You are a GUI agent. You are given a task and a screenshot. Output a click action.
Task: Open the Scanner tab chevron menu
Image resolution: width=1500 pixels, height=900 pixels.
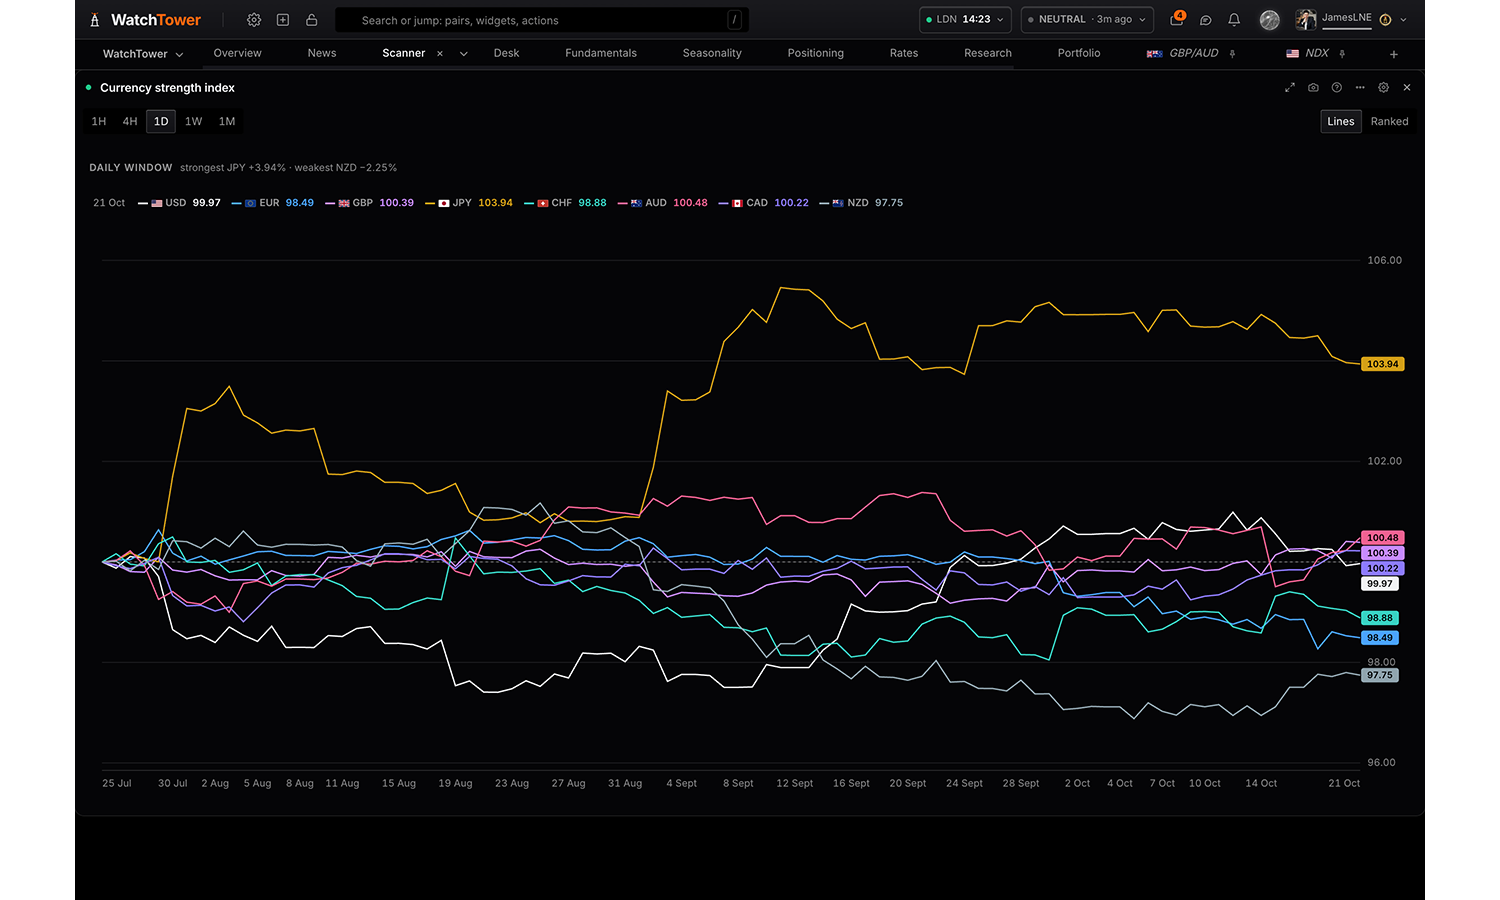pos(464,54)
